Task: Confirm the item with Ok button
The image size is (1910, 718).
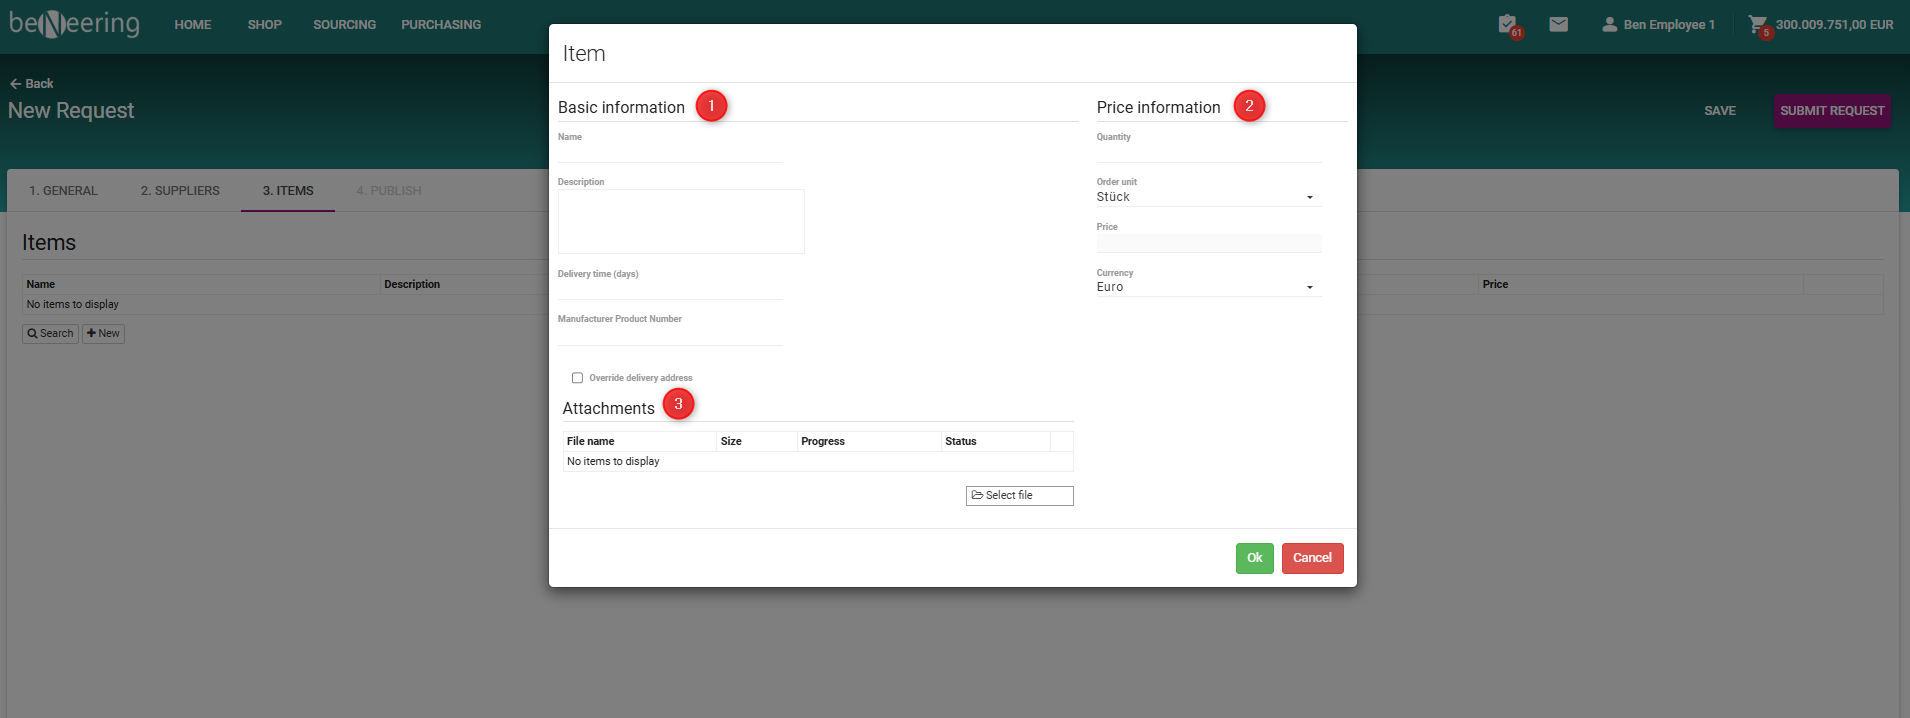Action: (x=1254, y=558)
